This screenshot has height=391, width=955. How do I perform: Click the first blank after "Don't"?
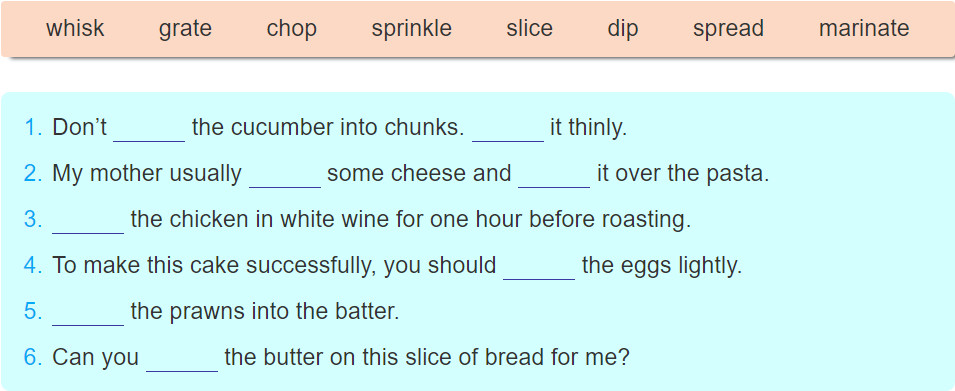[149, 129]
